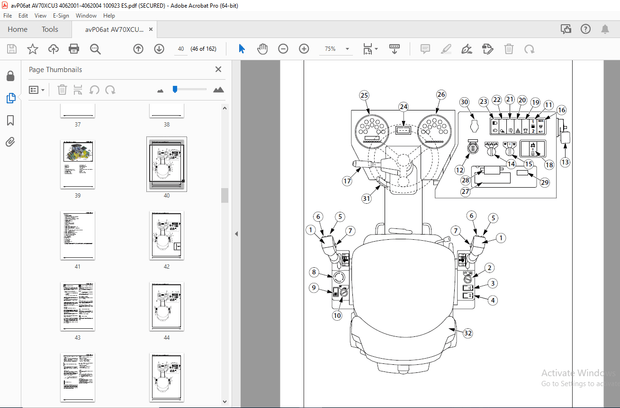Click the page layout icon in thumbnails toolbar

[x=78, y=90]
